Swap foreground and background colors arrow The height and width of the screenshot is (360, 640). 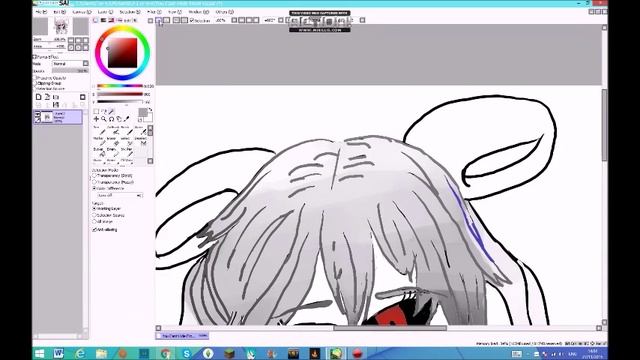[150, 110]
